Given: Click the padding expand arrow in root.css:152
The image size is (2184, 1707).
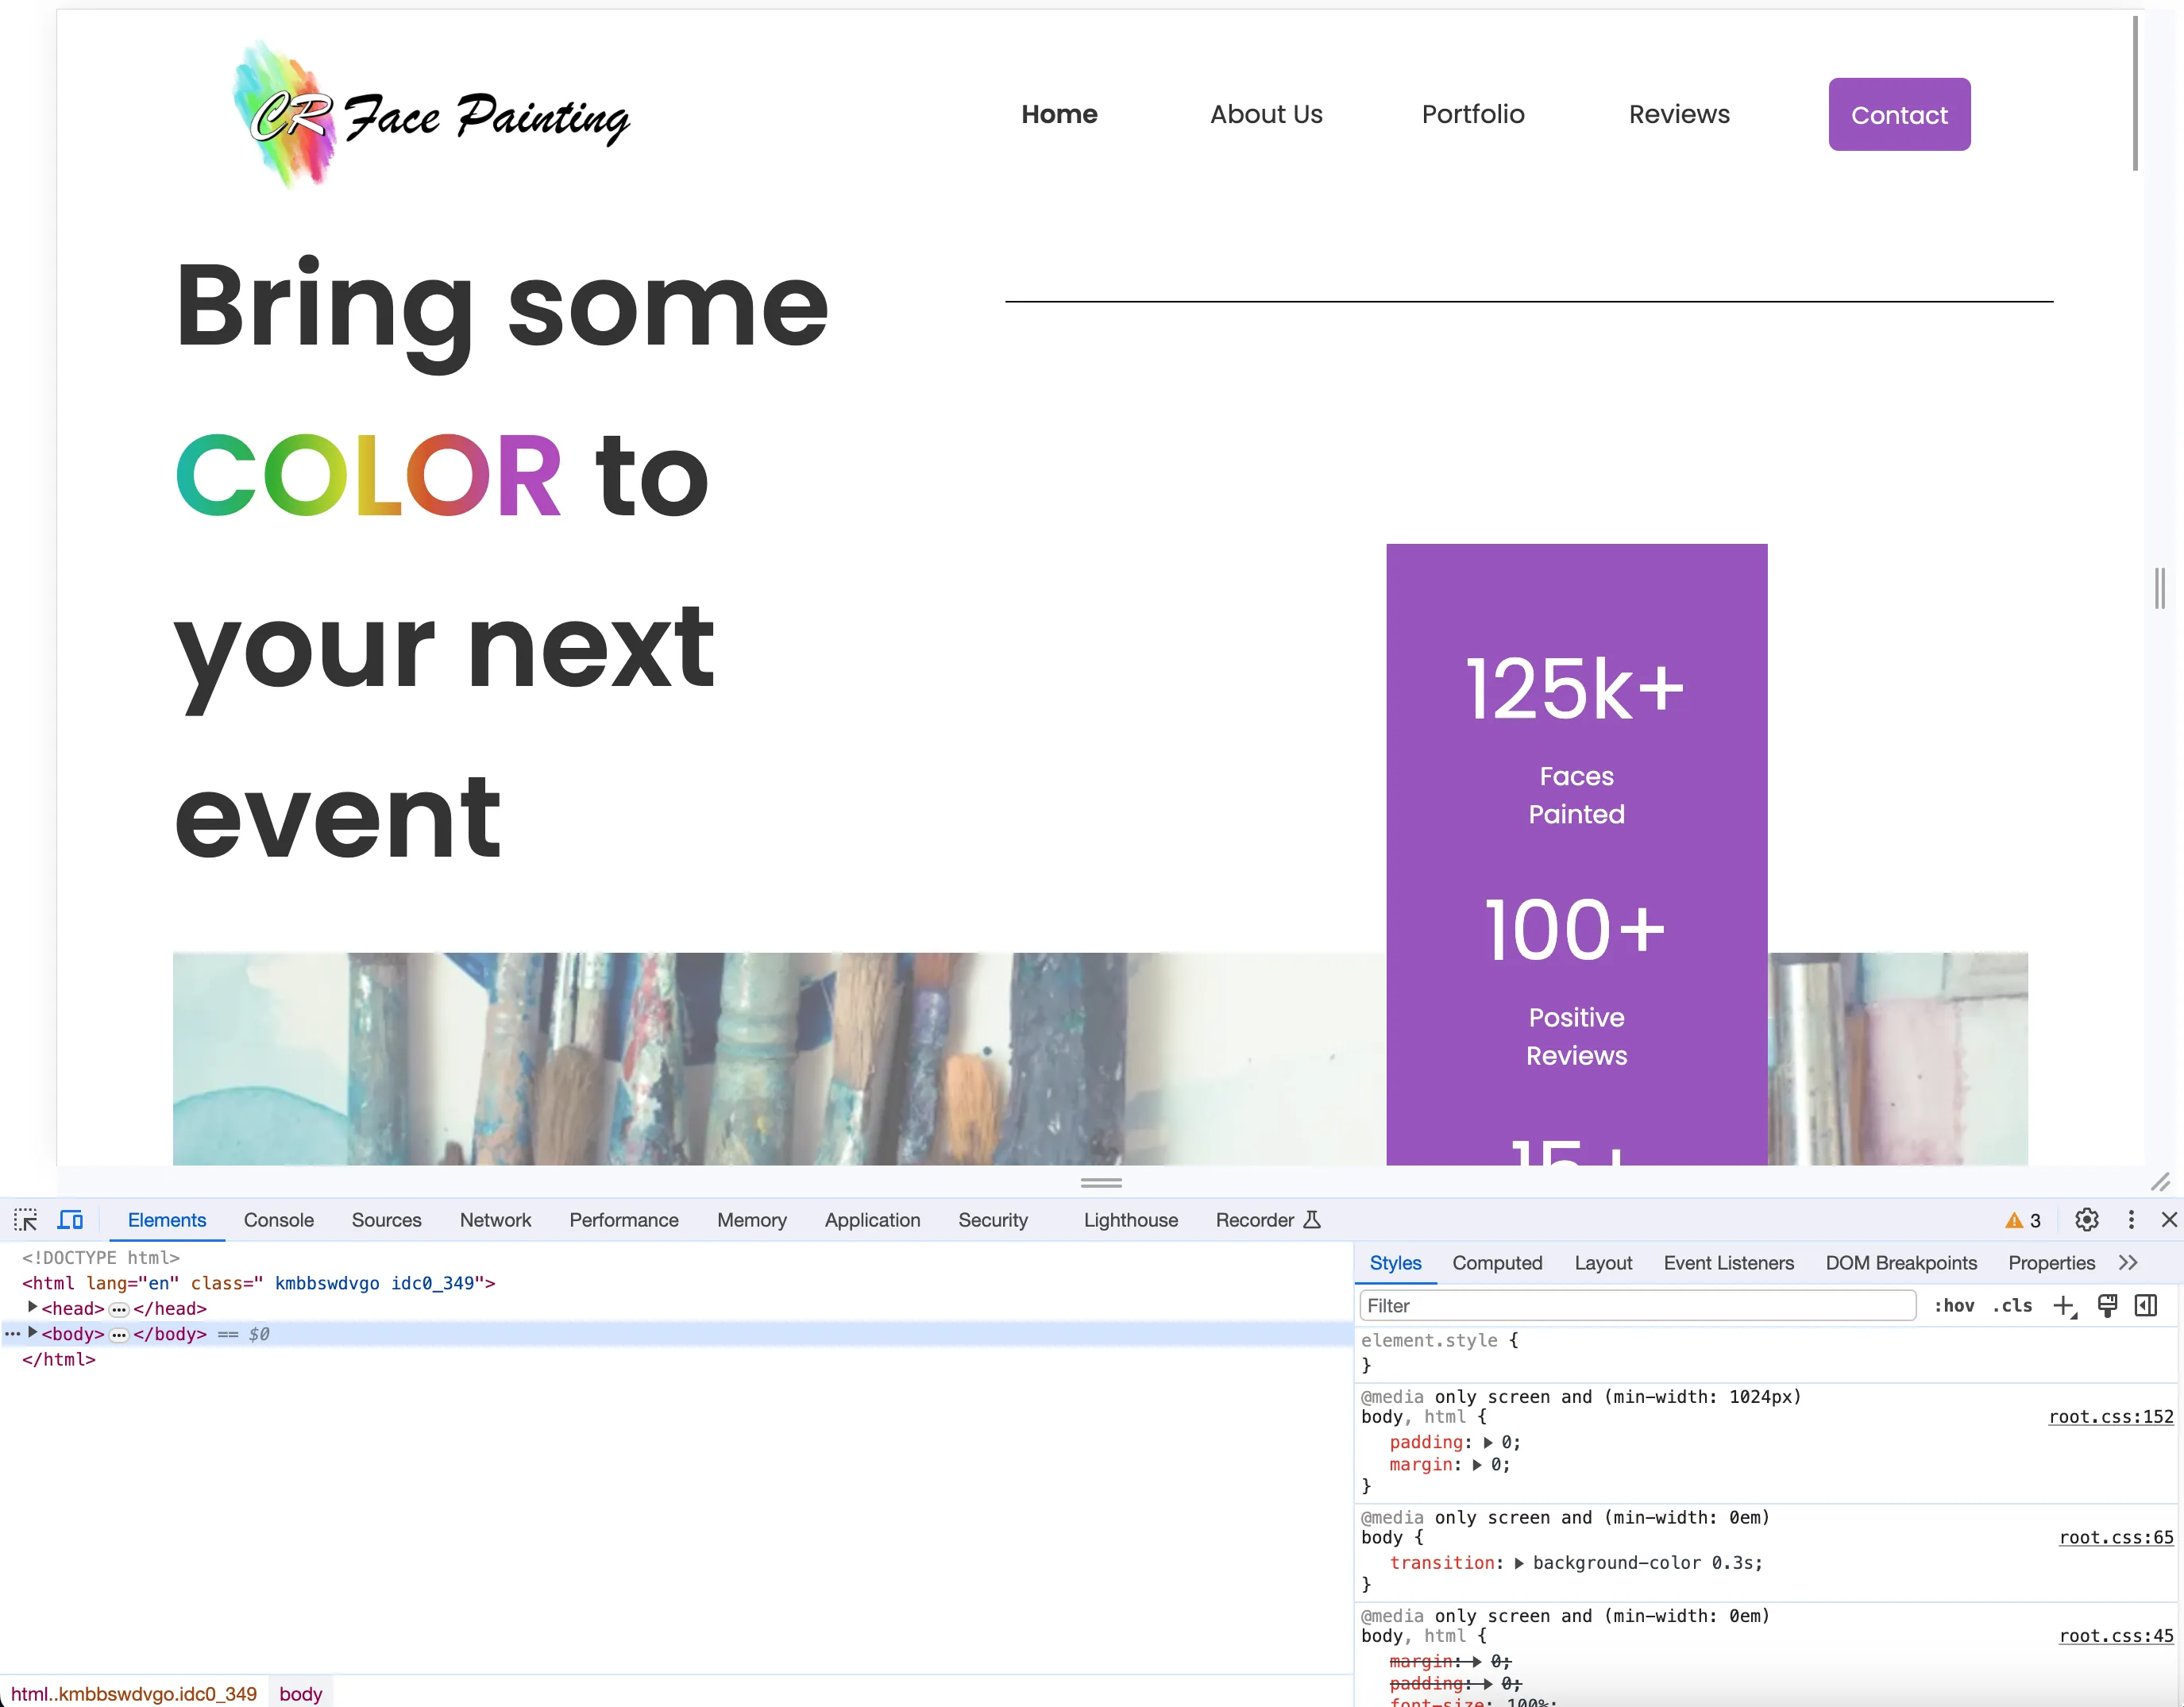Looking at the screenshot, I should [x=1489, y=1442].
